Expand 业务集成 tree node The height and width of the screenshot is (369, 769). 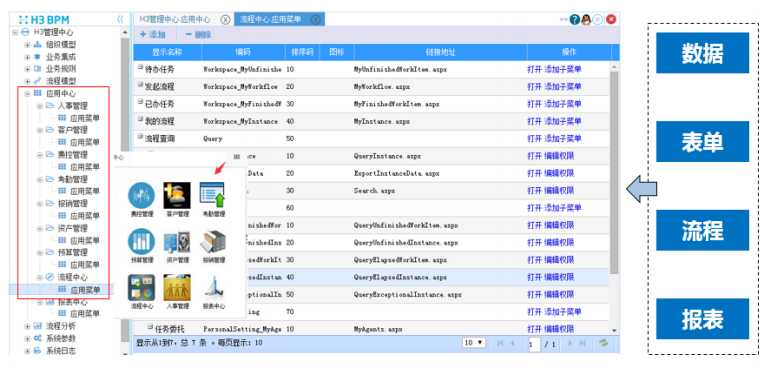coord(28,57)
